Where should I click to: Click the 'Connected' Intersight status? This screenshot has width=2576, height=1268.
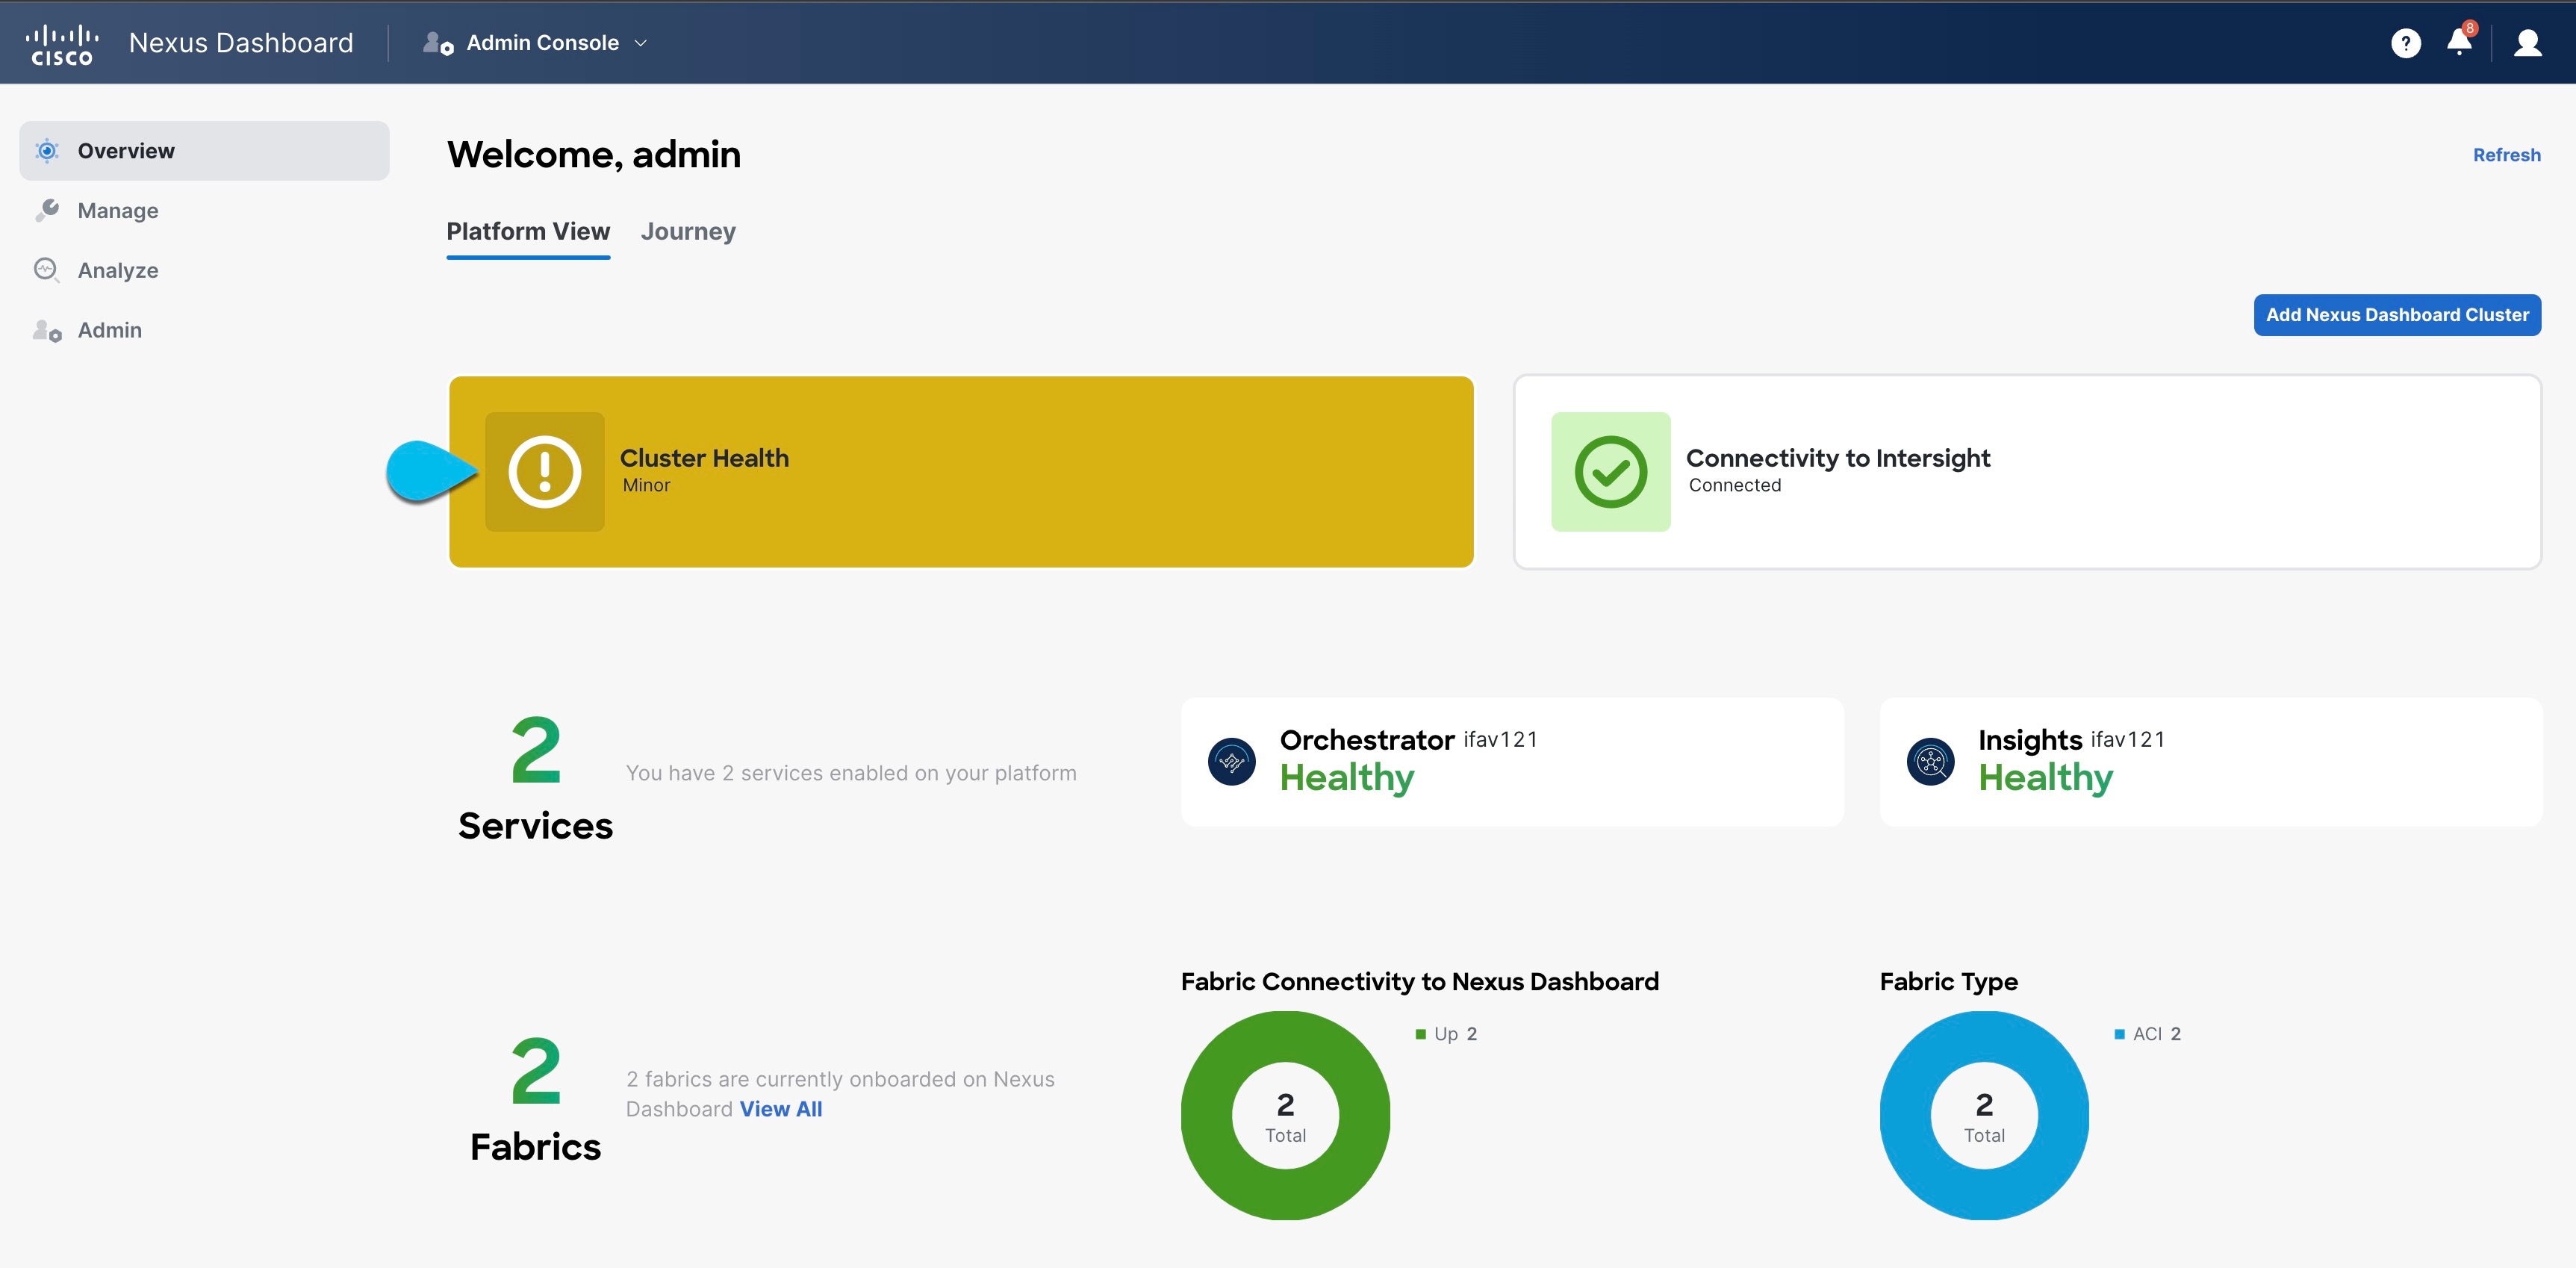coord(1734,485)
